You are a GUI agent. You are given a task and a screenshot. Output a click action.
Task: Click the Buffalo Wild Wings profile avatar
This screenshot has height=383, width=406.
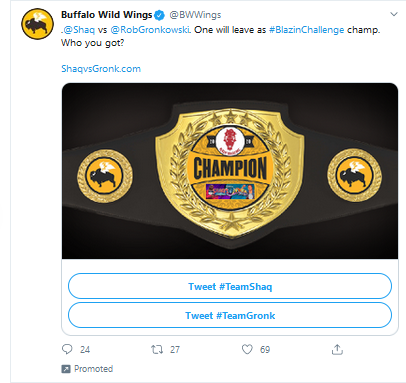pyautogui.click(x=37, y=24)
